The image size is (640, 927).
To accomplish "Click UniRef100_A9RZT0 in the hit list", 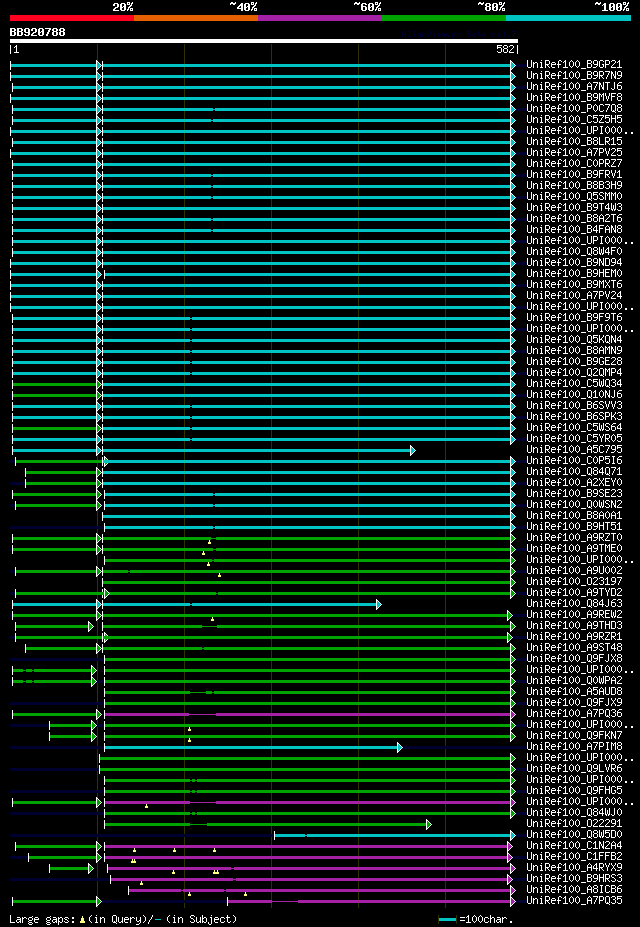I will 574,539.
